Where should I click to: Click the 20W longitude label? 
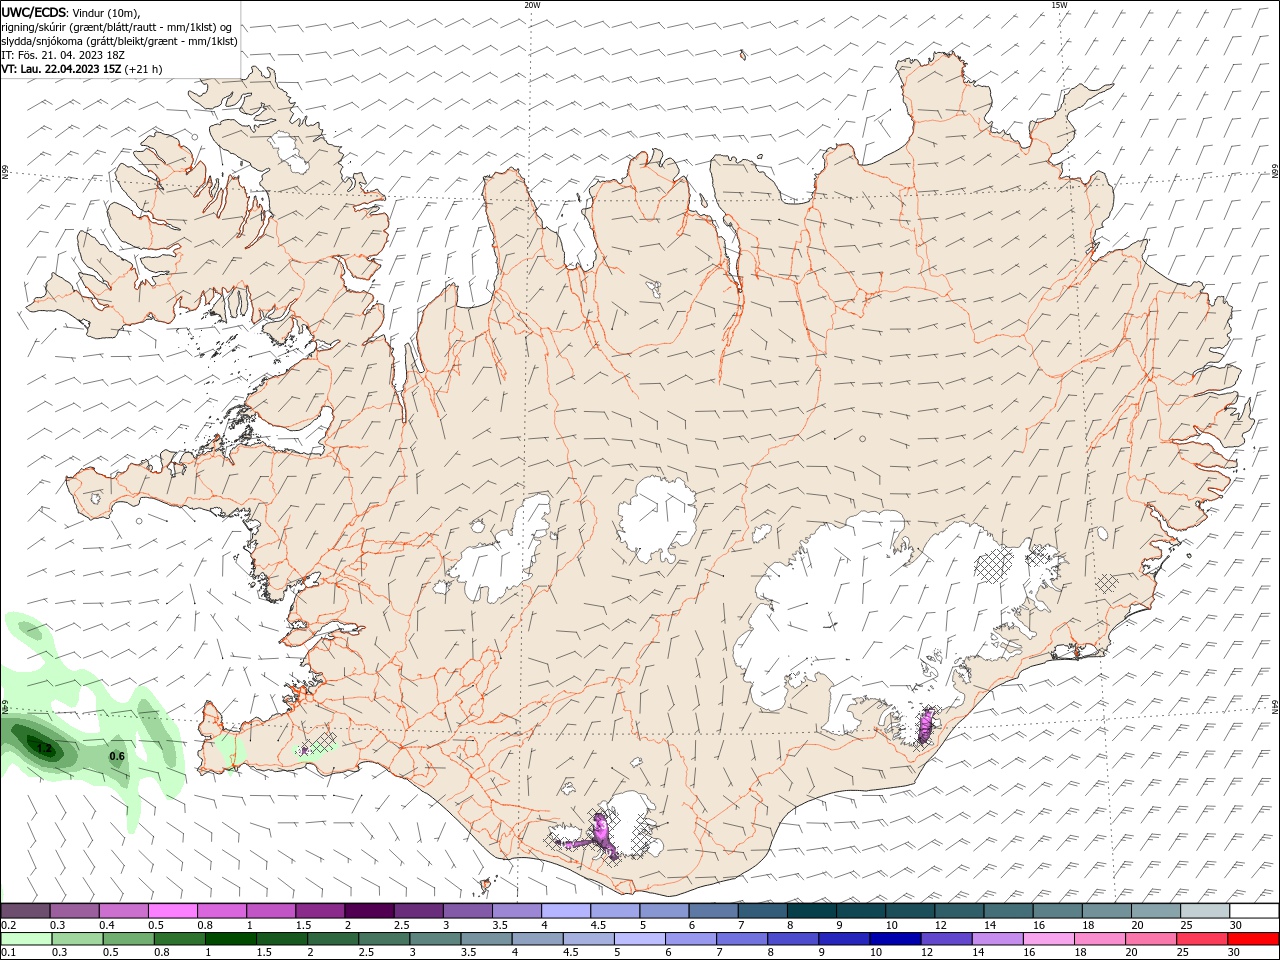click(x=532, y=5)
